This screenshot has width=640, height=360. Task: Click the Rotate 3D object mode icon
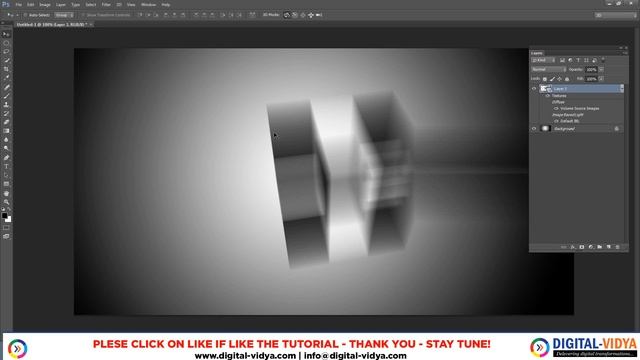coord(287,15)
